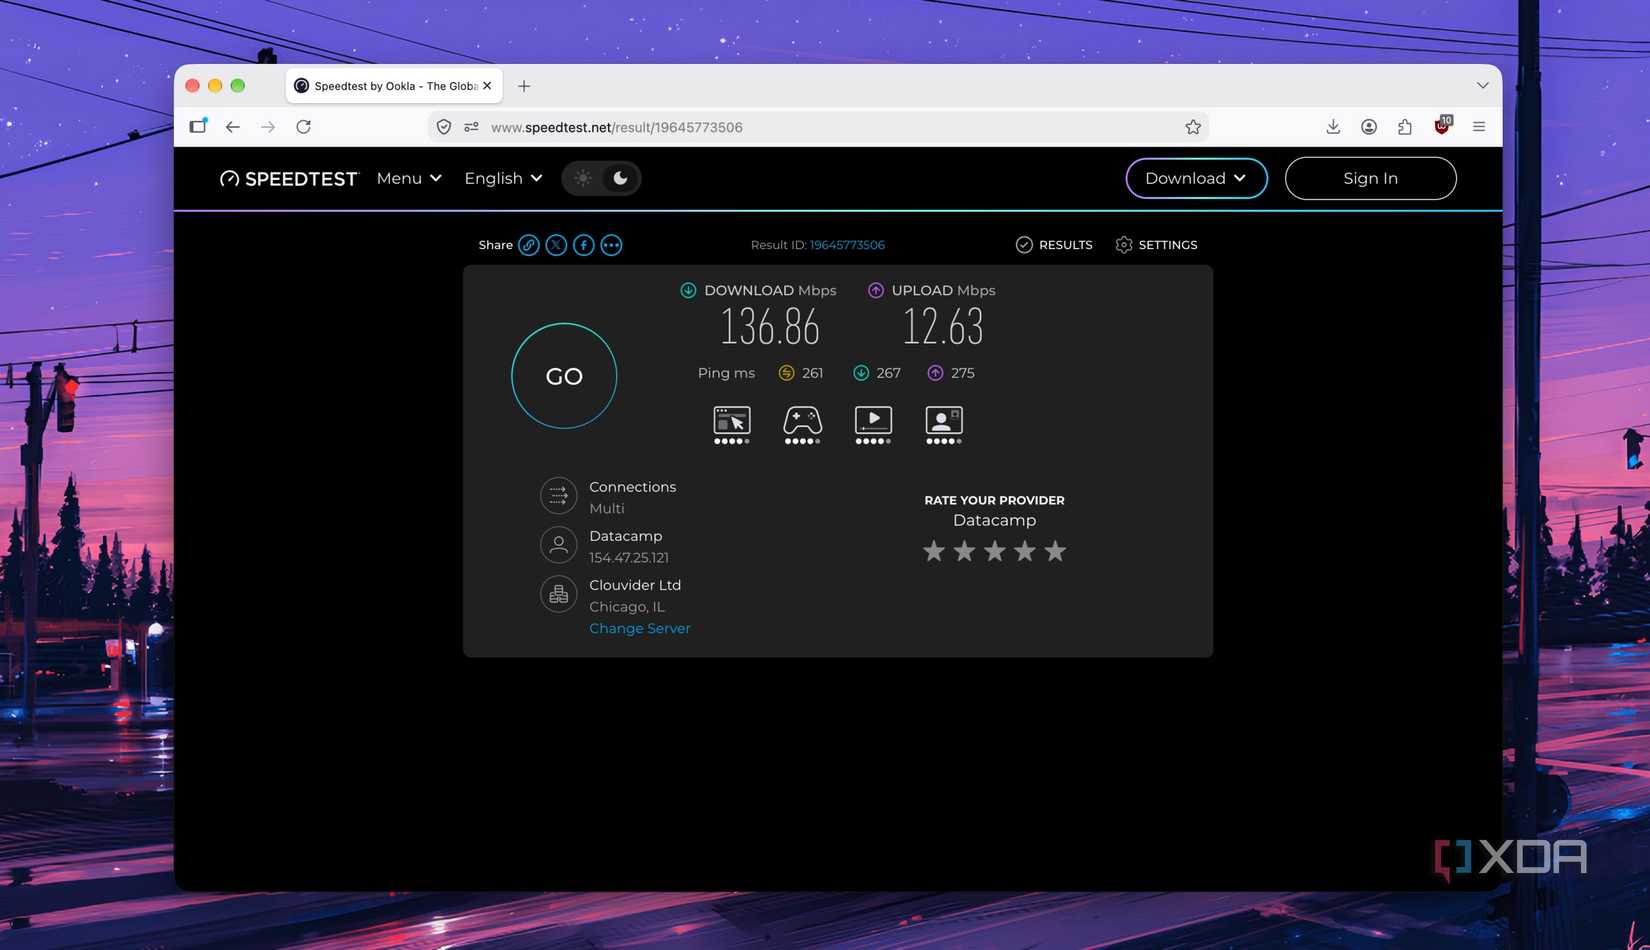Click idle ping value 261
Viewport: 1650px width, 950px height.
[x=813, y=373]
